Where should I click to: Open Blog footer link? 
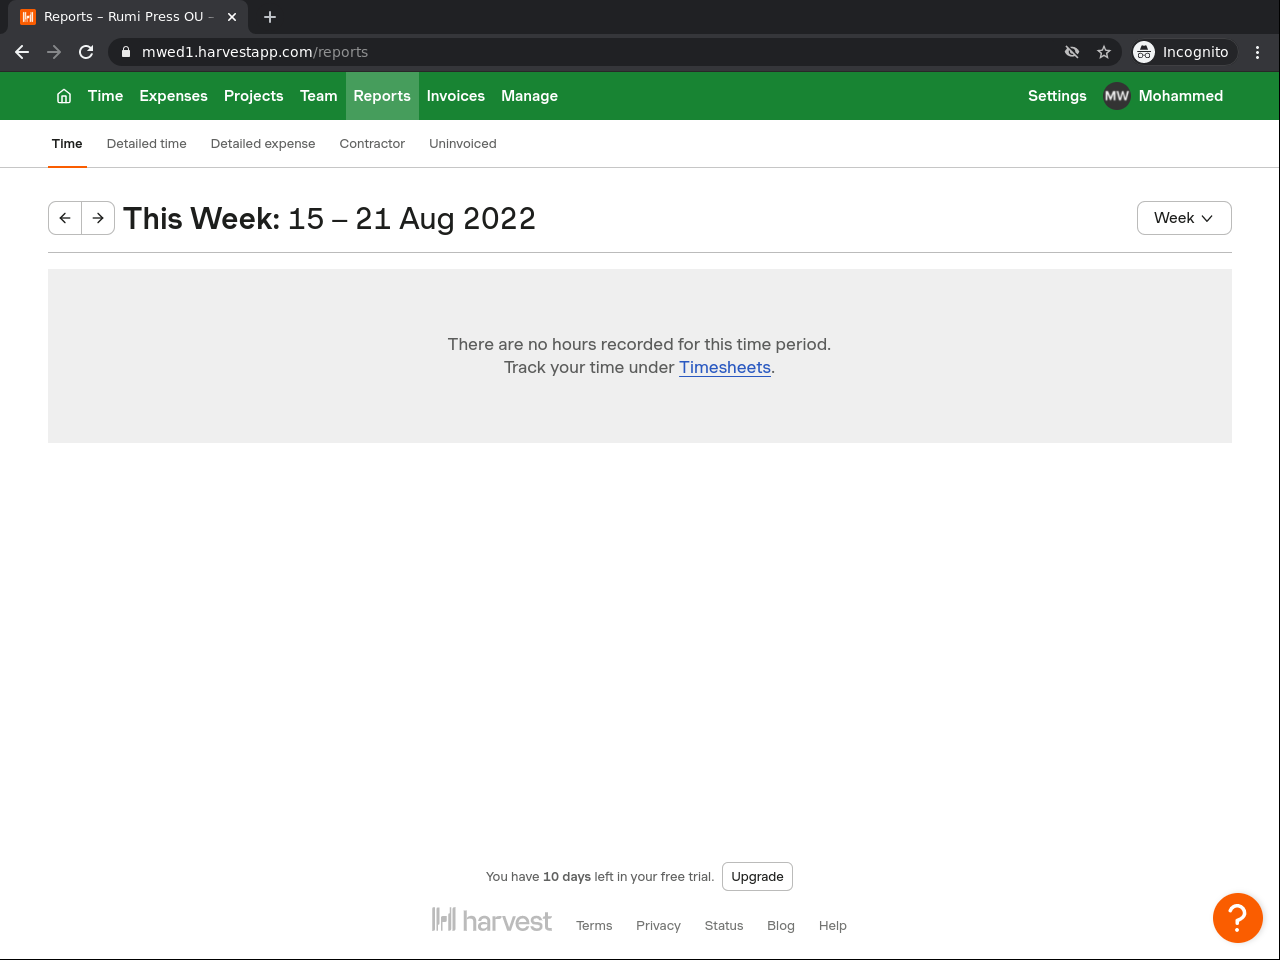pyautogui.click(x=781, y=926)
